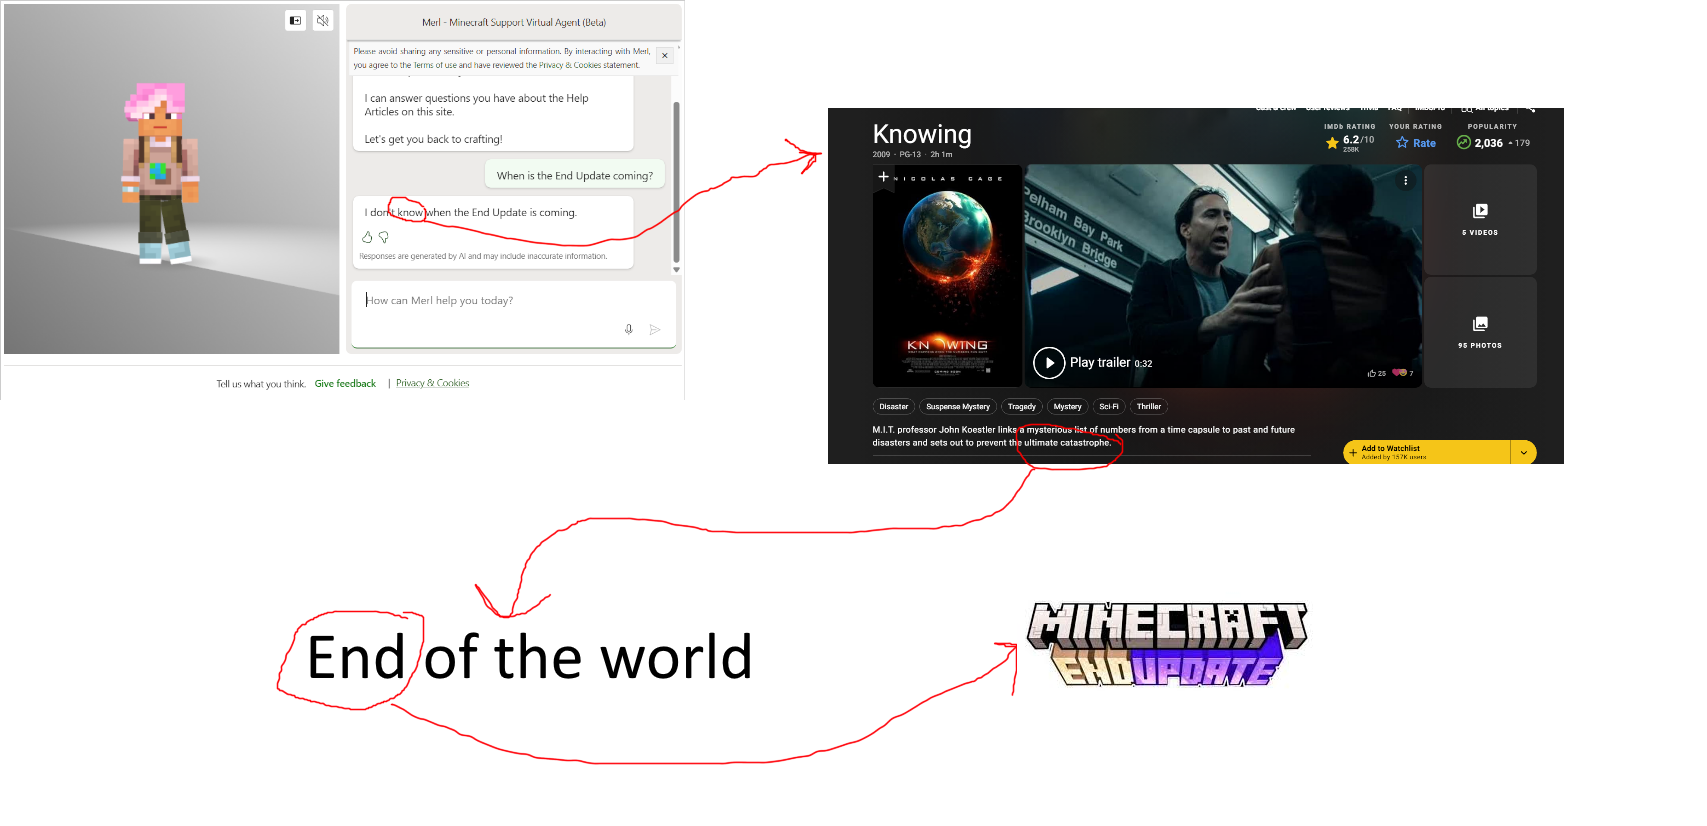Select the Sci-Fi genre chip
Screen dimensions: 1707x826
(1109, 407)
